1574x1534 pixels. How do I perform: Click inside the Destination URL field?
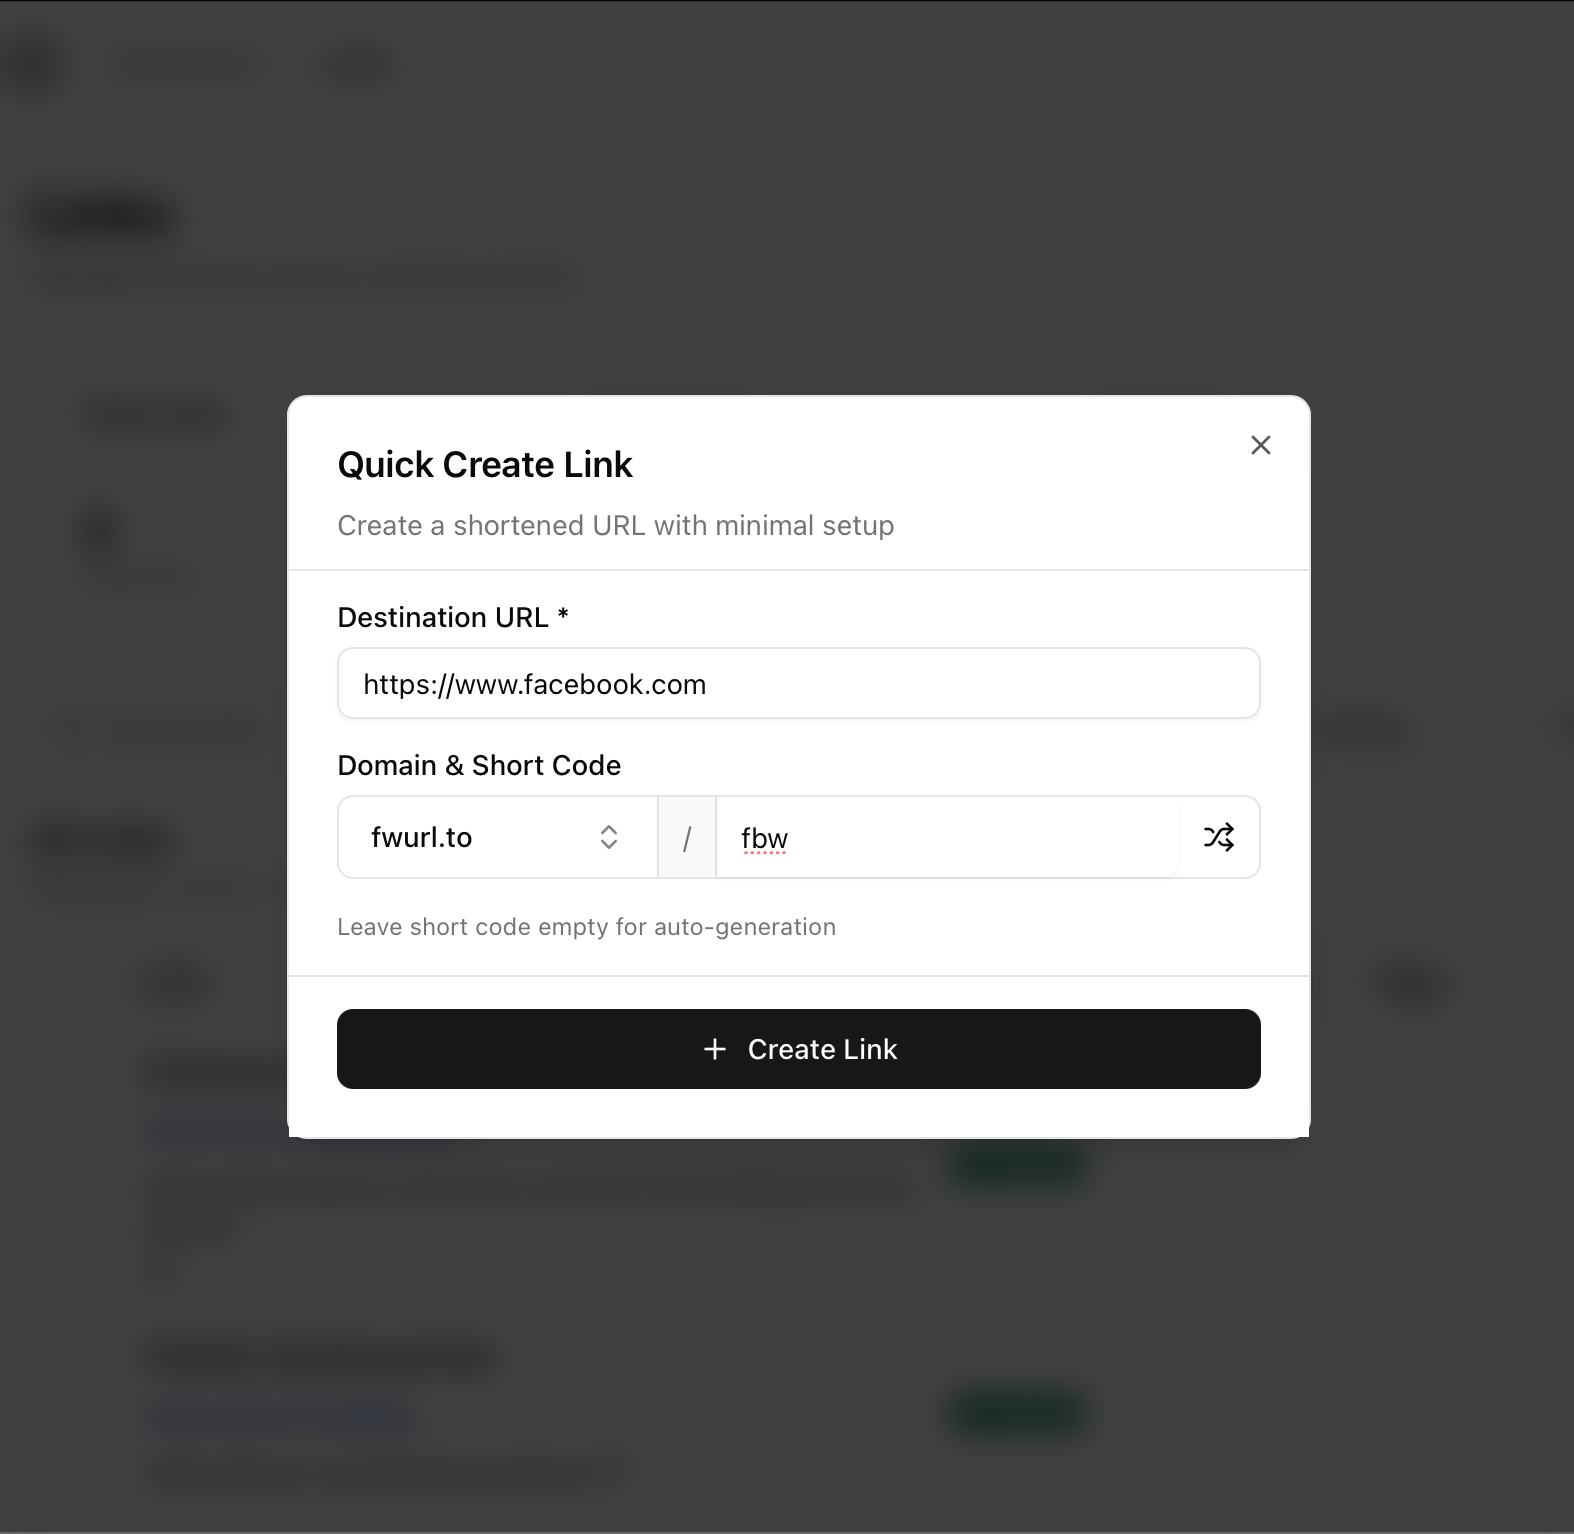pos(798,683)
